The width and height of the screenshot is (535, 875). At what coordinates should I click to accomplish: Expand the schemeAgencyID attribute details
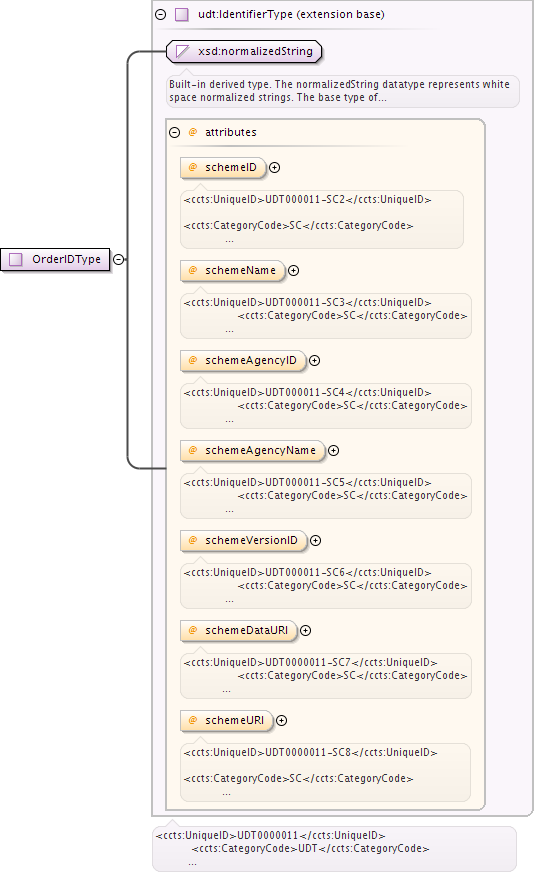pyautogui.click(x=315, y=360)
